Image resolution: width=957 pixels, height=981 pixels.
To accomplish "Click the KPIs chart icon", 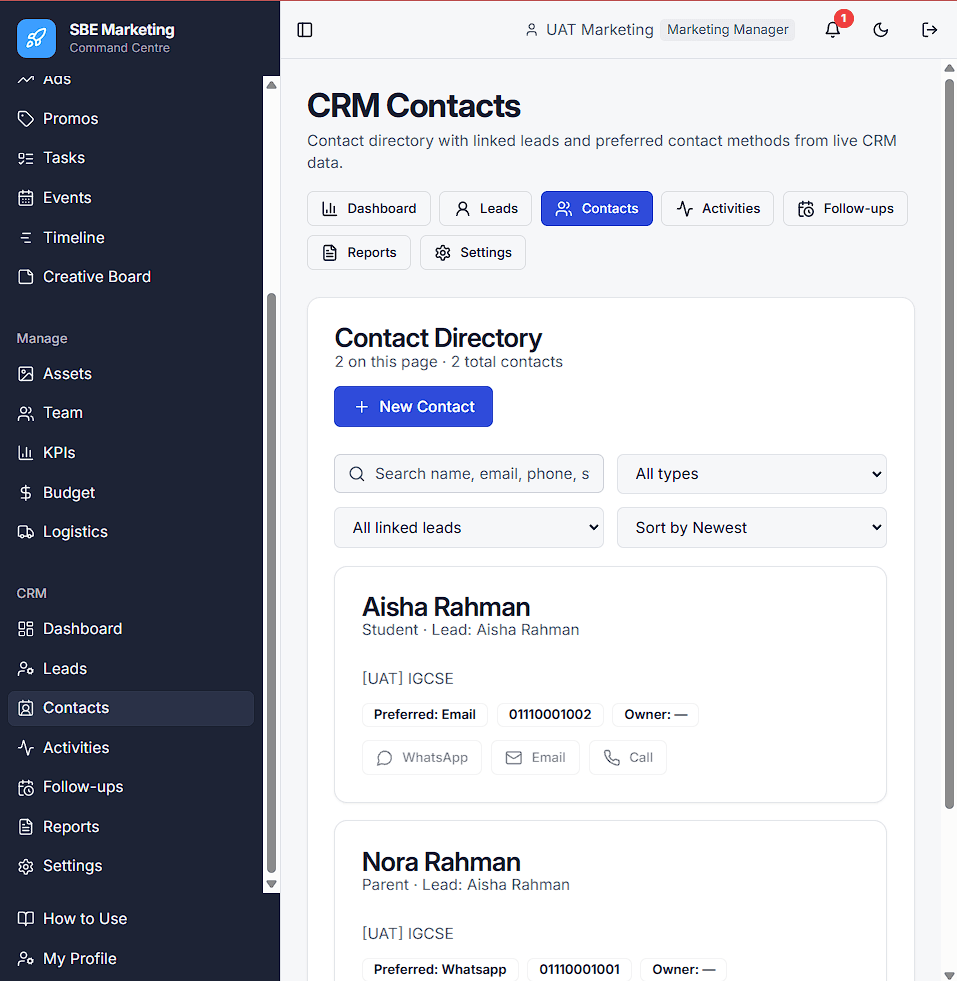I will [x=26, y=452].
